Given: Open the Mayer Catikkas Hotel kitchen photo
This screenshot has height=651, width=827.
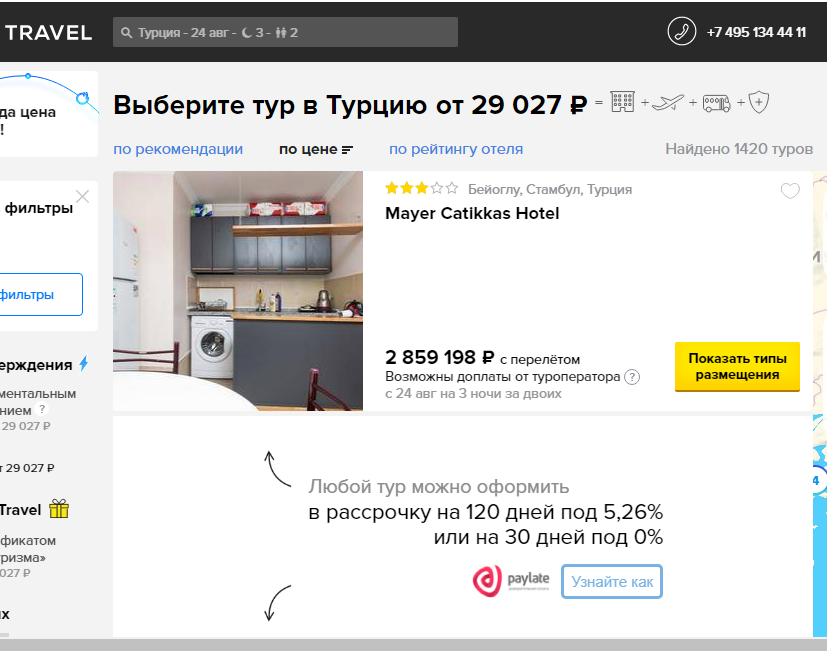Looking at the screenshot, I should click(238, 291).
